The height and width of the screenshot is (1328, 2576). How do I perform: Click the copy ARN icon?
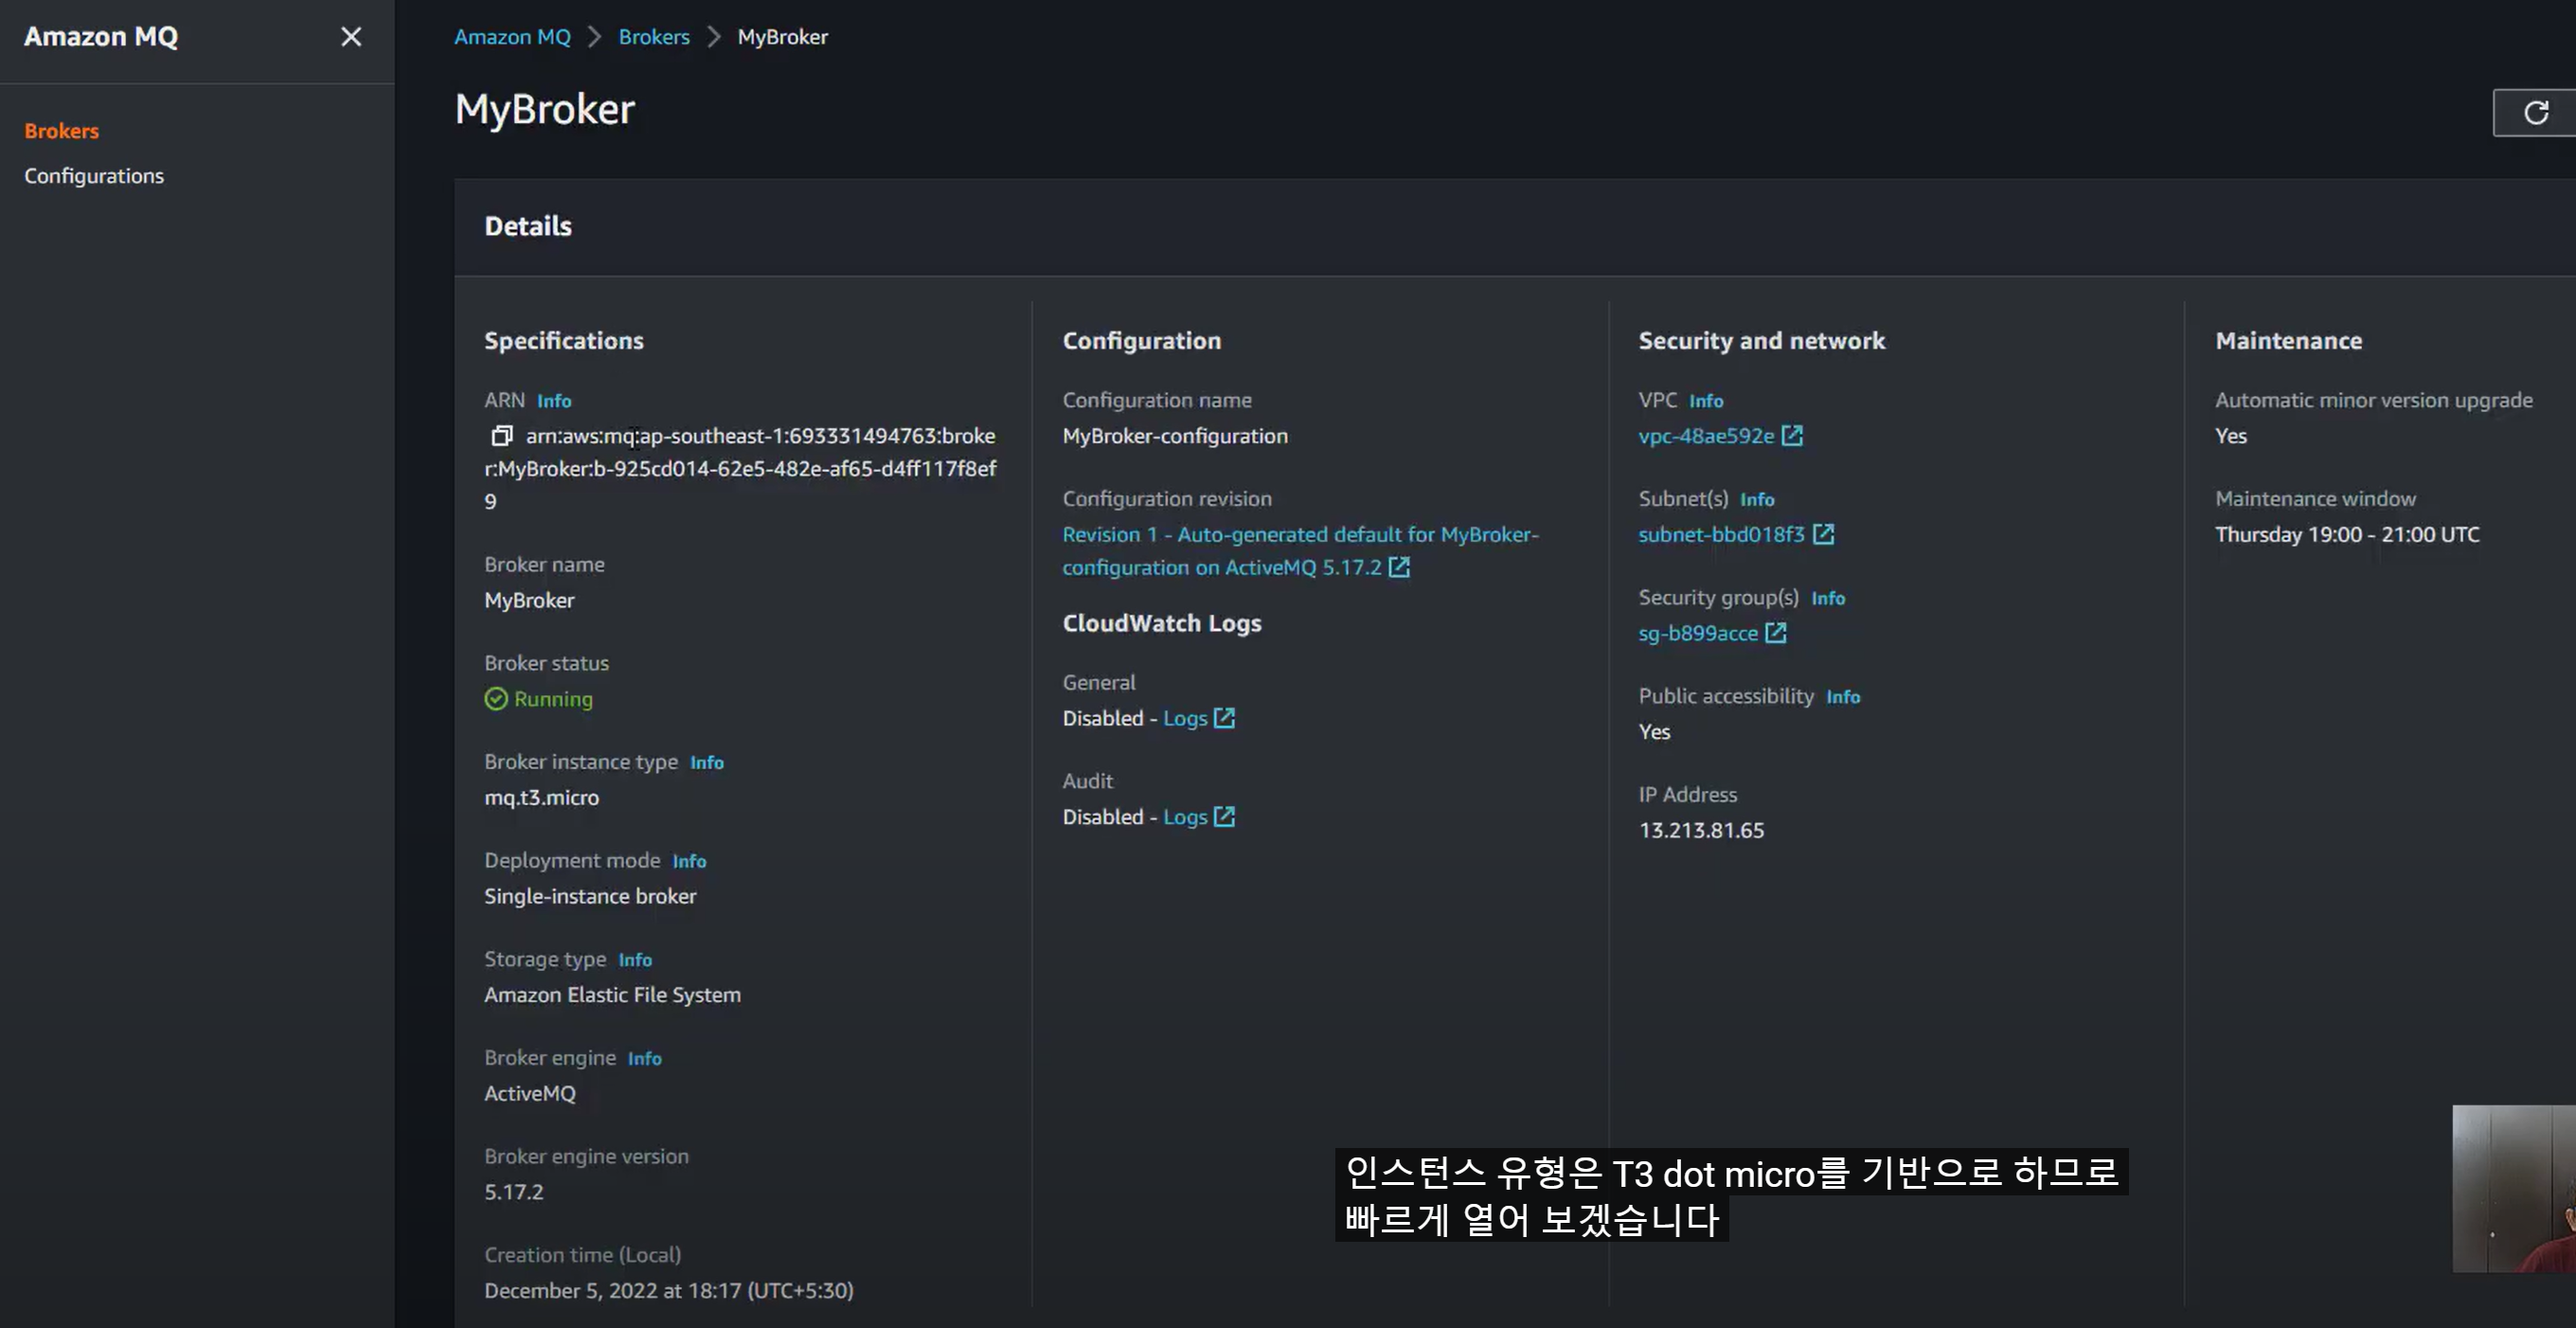point(501,436)
